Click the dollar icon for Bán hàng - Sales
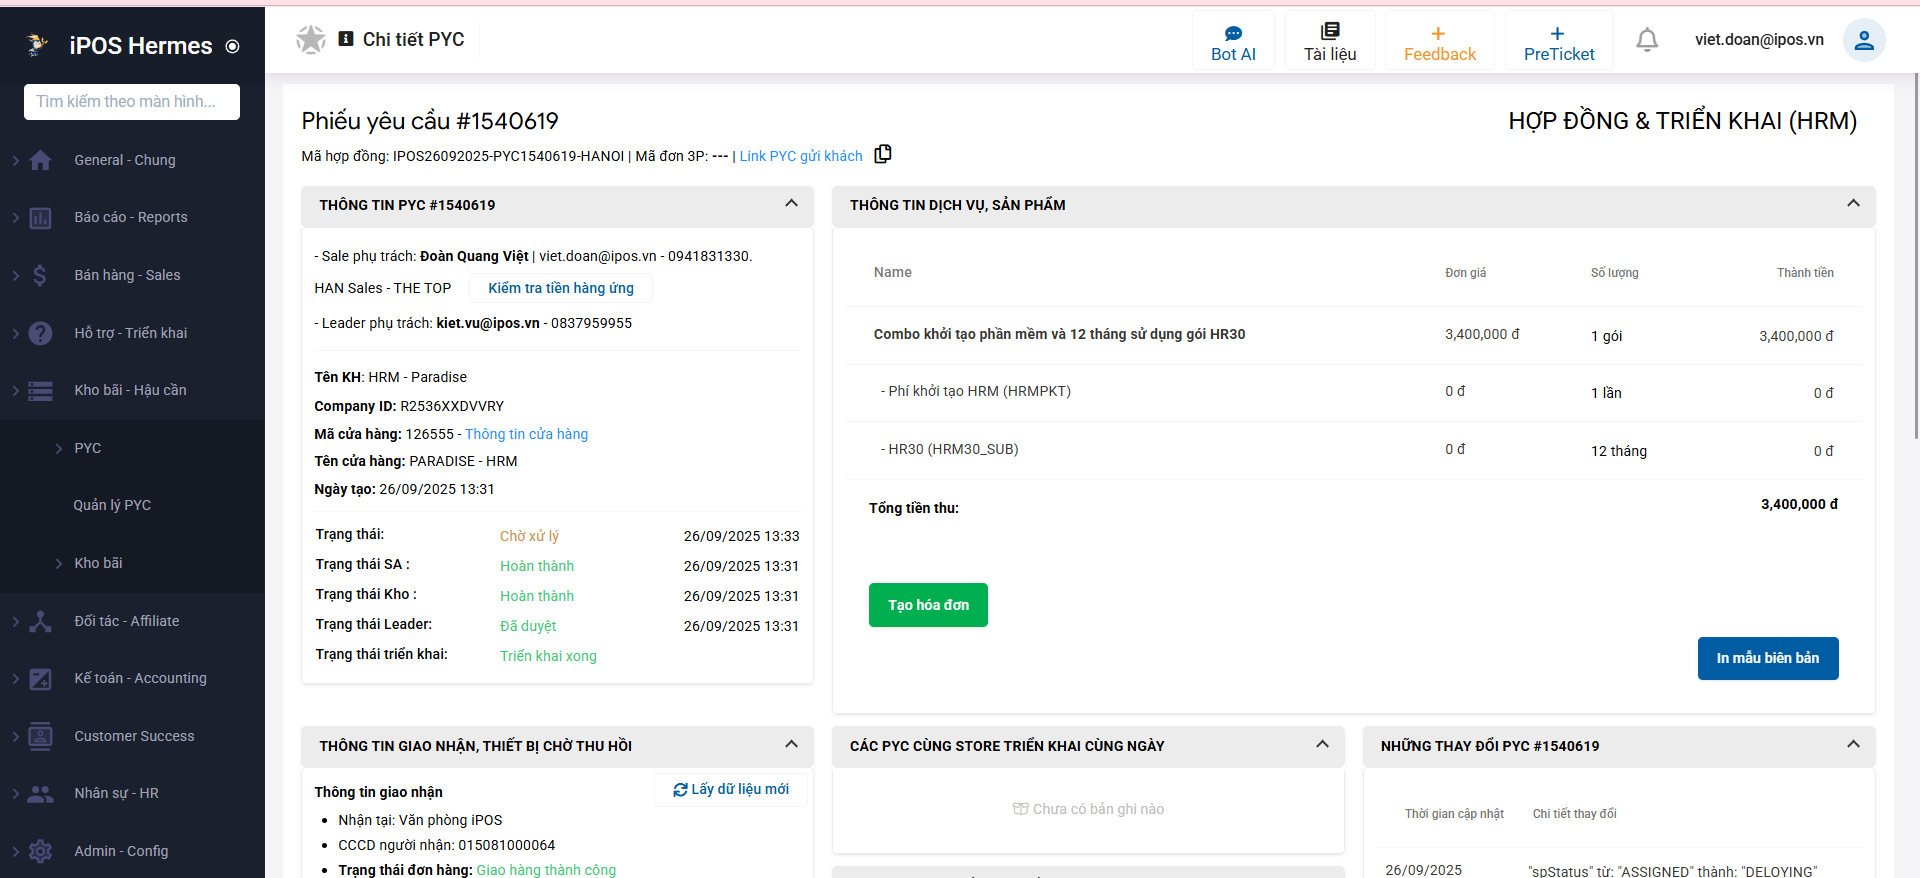This screenshot has width=1920, height=878. point(40,275)
